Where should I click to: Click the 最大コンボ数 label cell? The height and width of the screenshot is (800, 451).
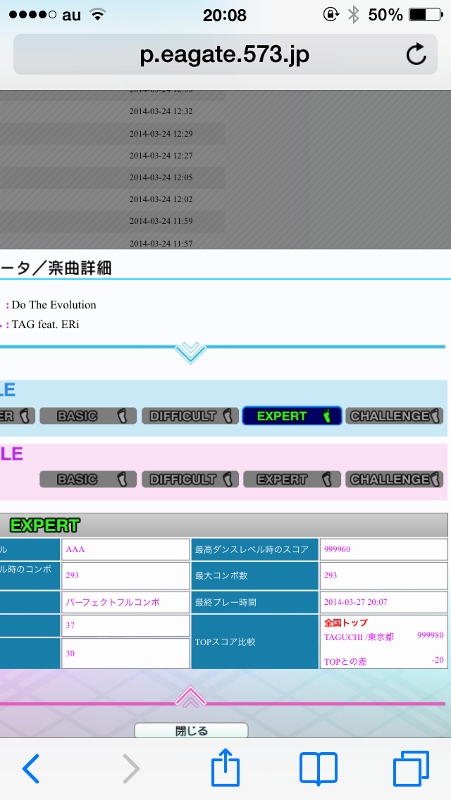(x=256, y=576)
